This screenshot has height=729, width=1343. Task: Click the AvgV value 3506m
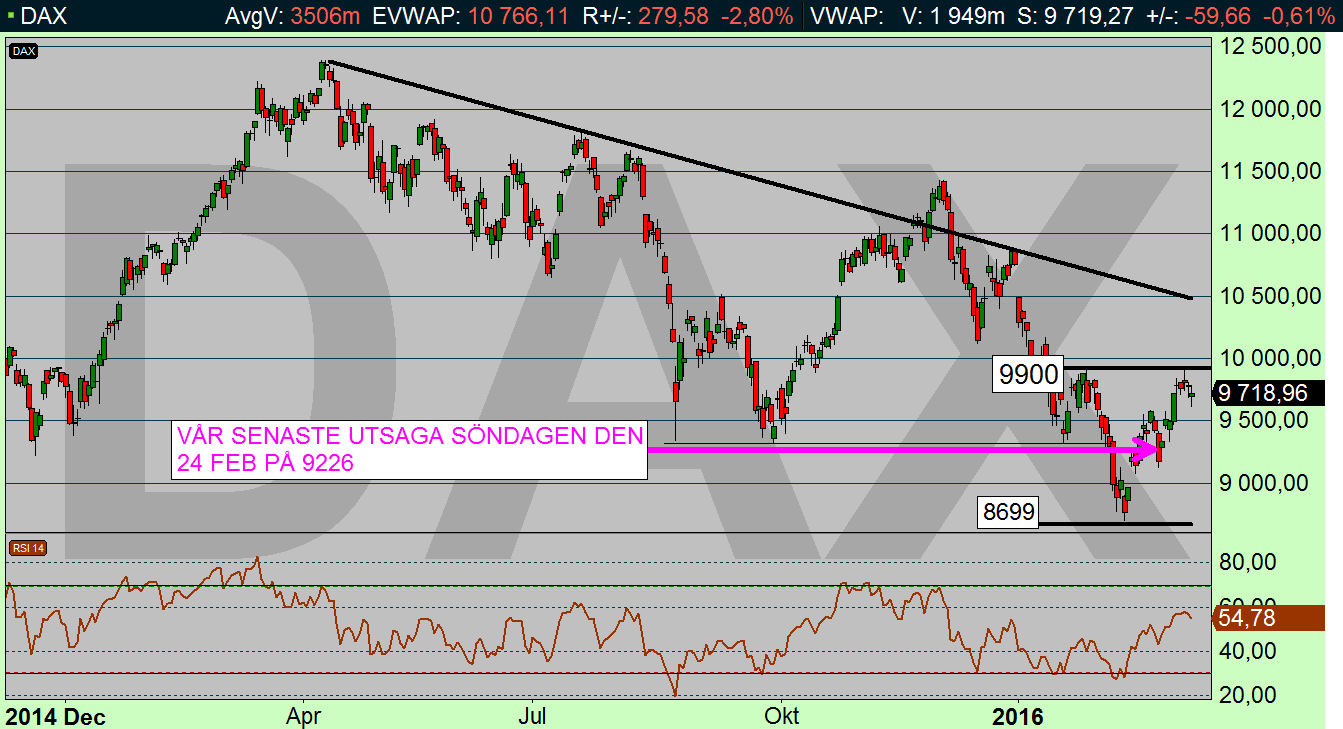(323, 16)
